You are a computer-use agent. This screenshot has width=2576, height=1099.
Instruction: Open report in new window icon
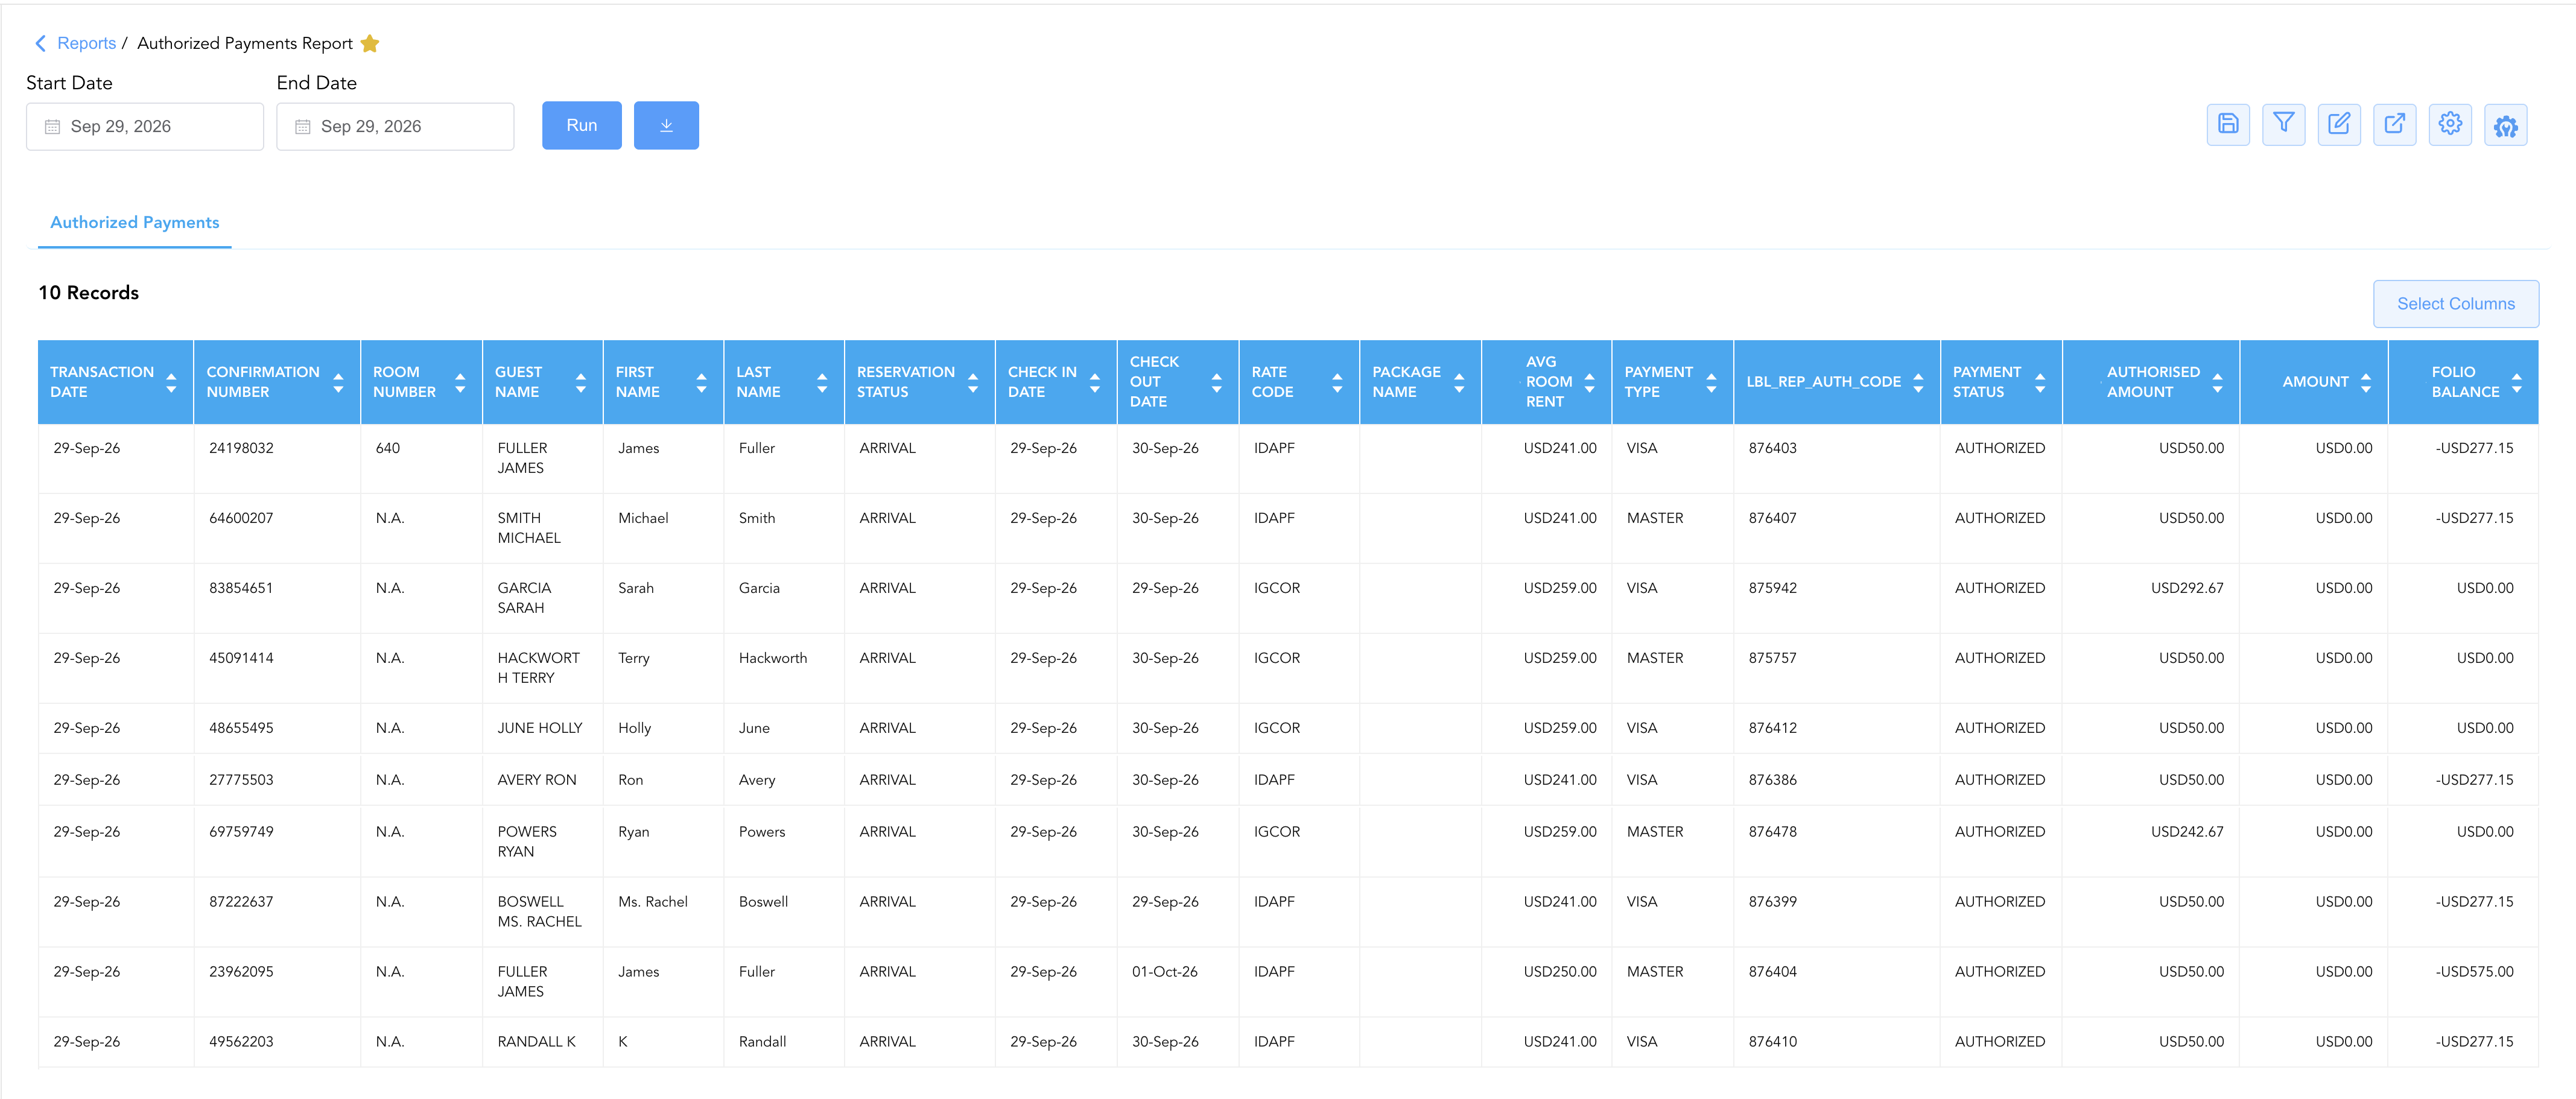[x=2394, y=125]
